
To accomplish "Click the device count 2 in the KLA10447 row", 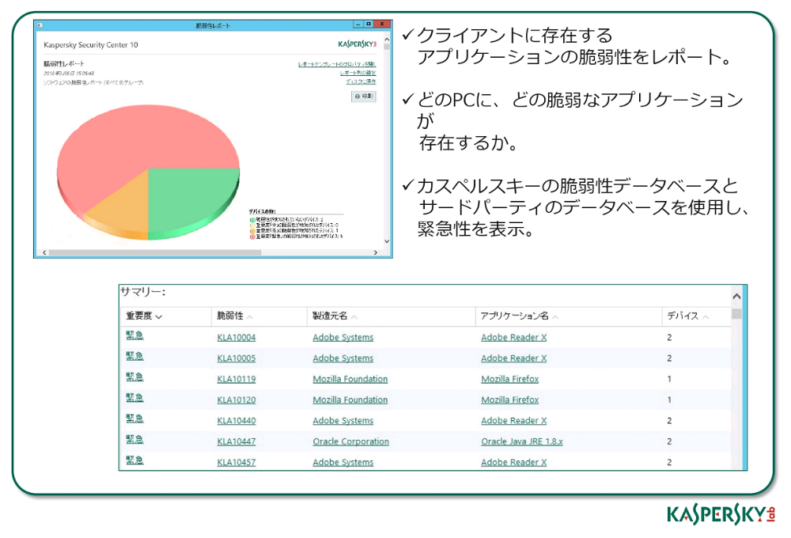I will pyautogui.click(x=669, y=441).
